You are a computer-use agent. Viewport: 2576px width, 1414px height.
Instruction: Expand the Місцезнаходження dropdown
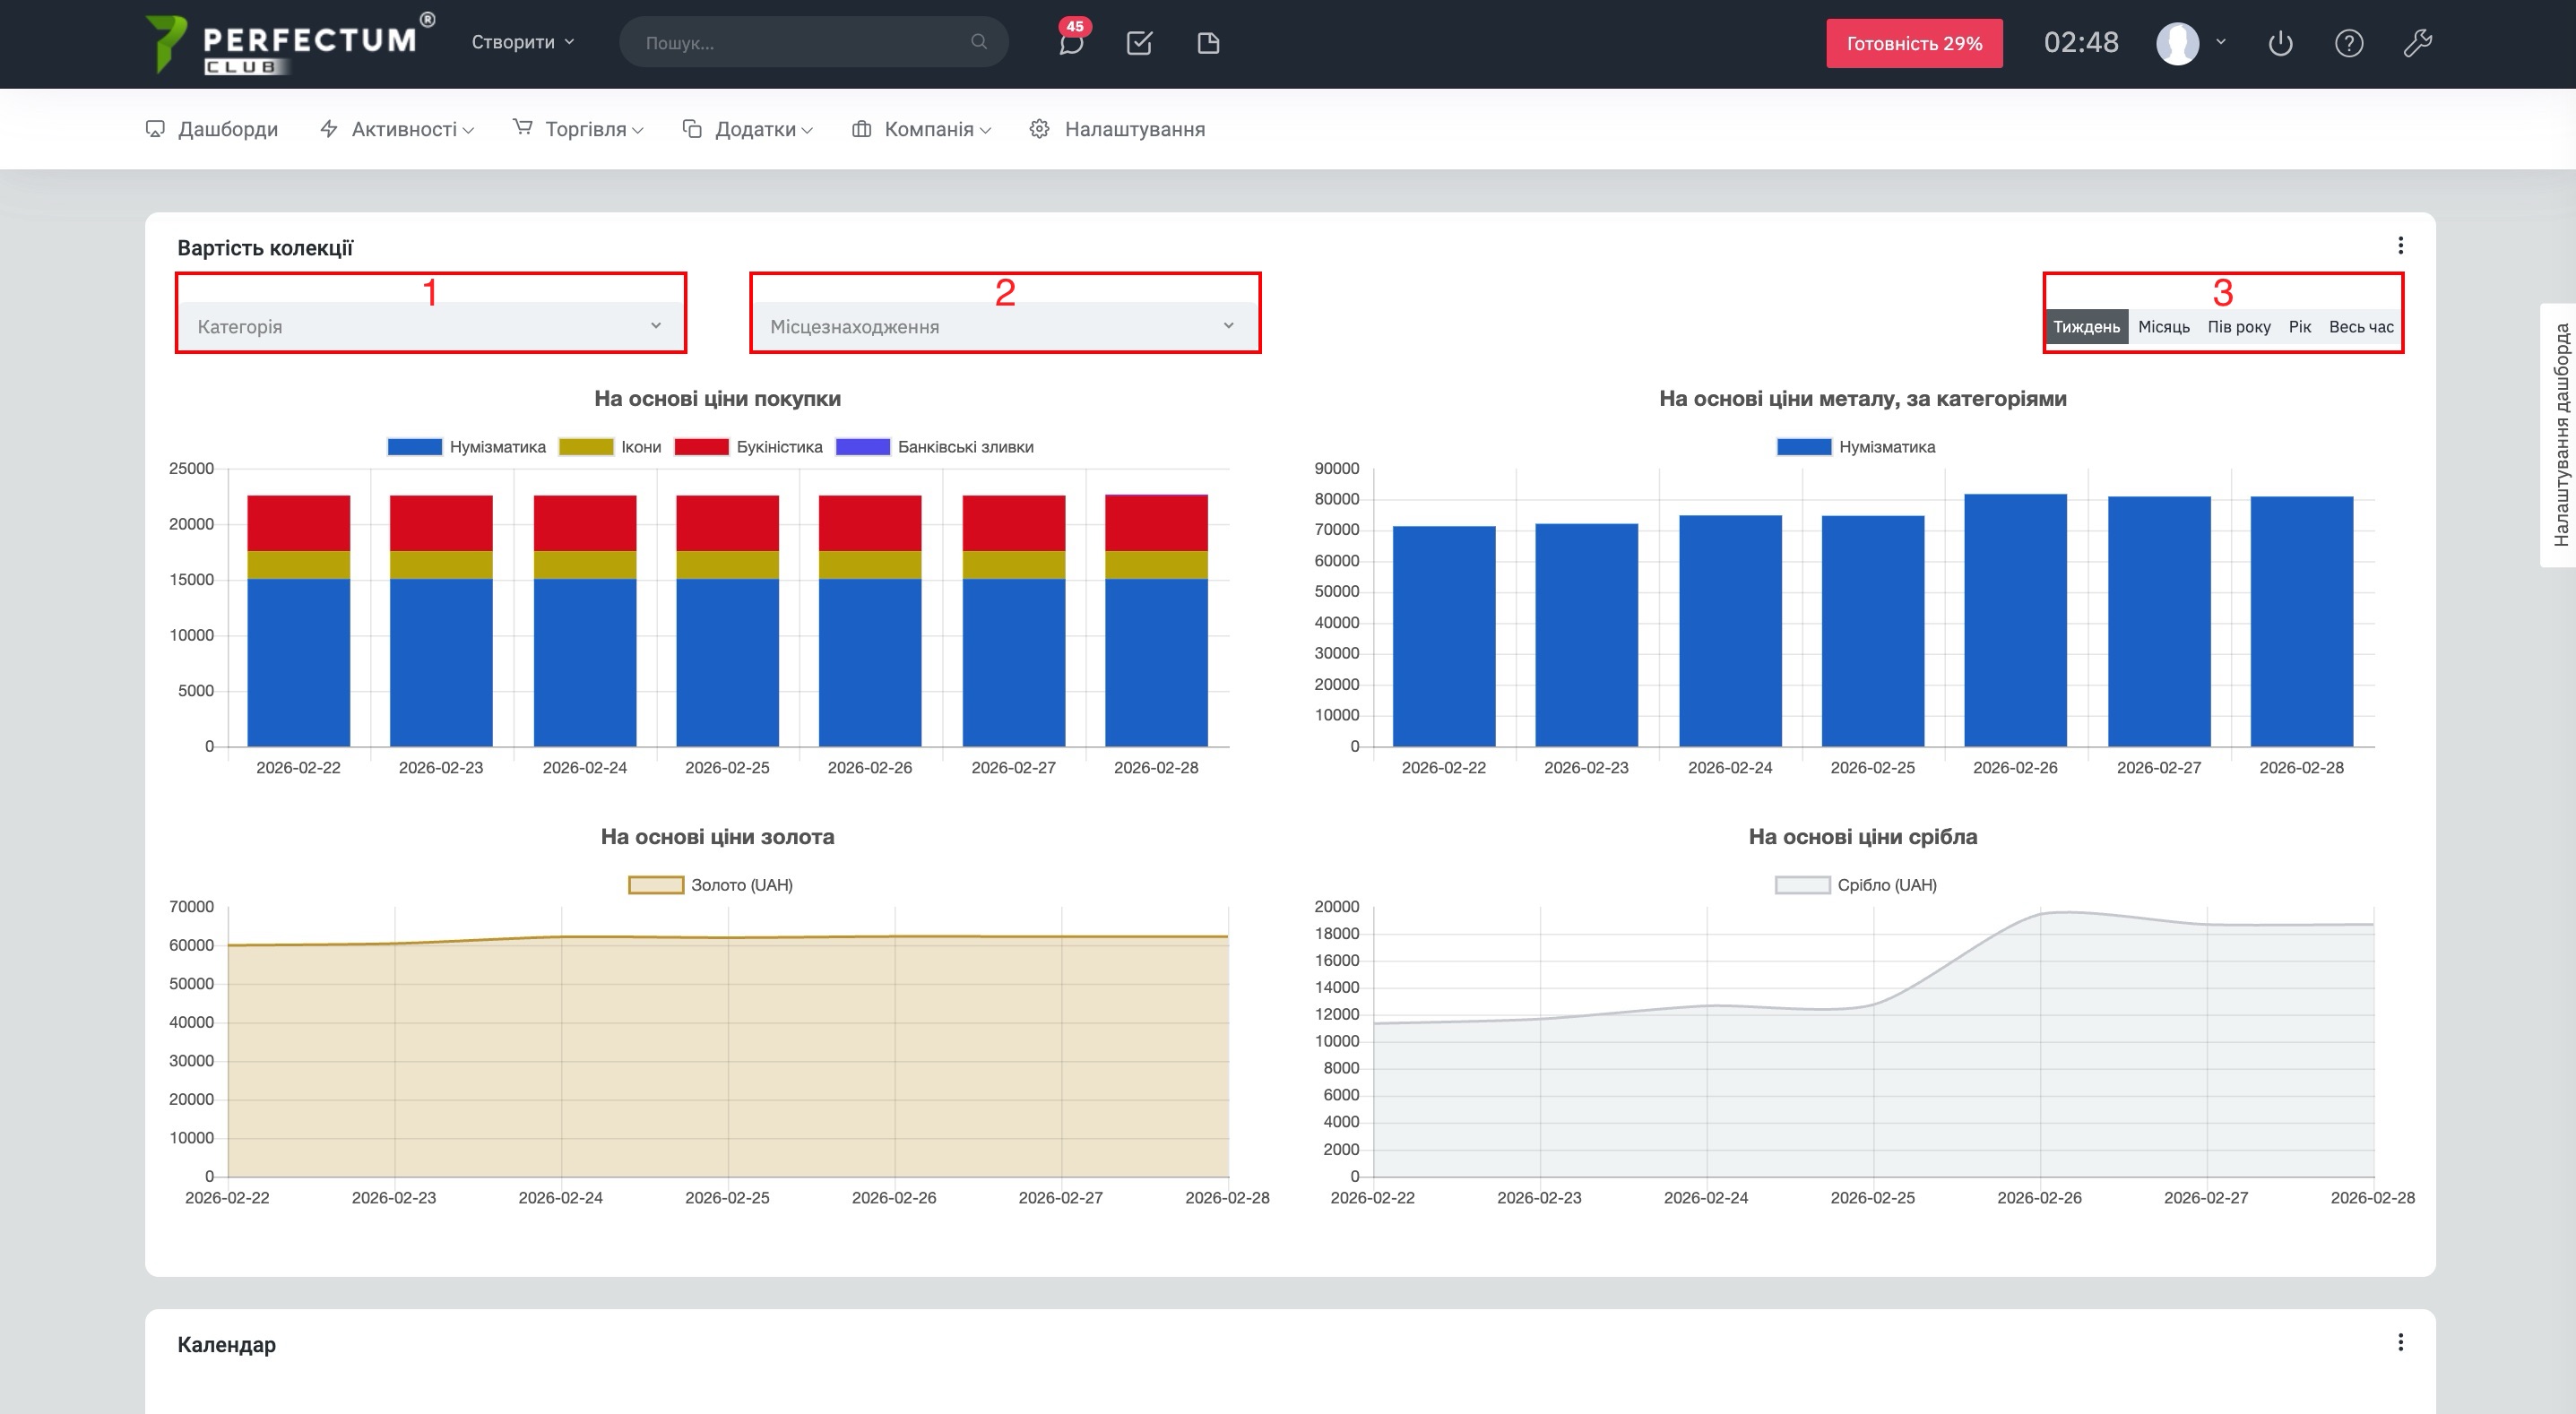1003,326
